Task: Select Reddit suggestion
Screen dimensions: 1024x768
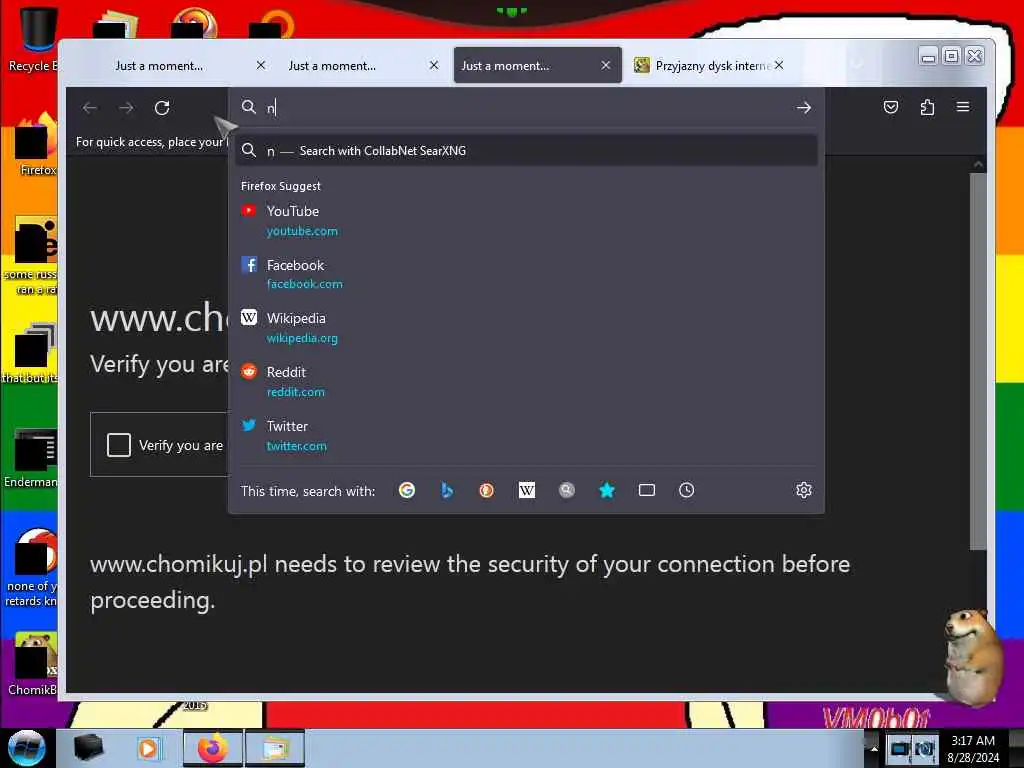Action: [526, 381]
